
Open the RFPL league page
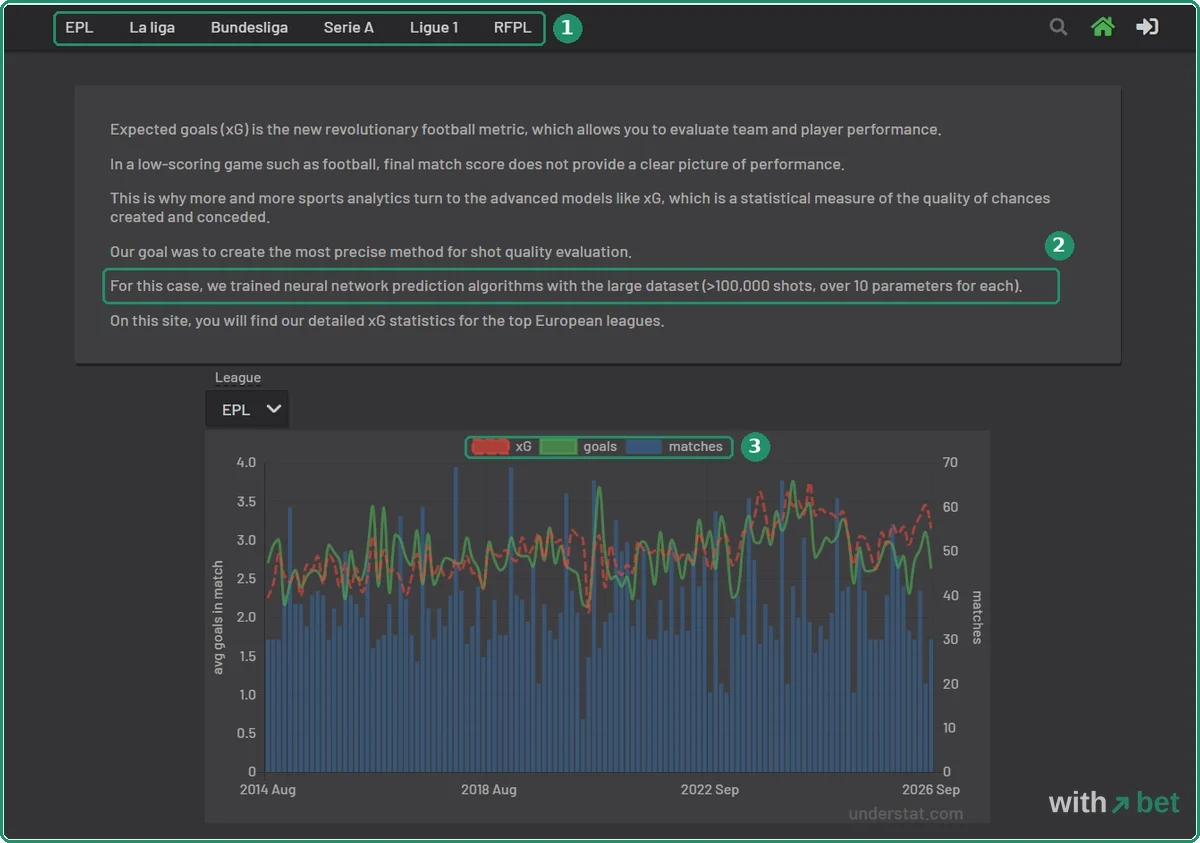tap(513, 27)
